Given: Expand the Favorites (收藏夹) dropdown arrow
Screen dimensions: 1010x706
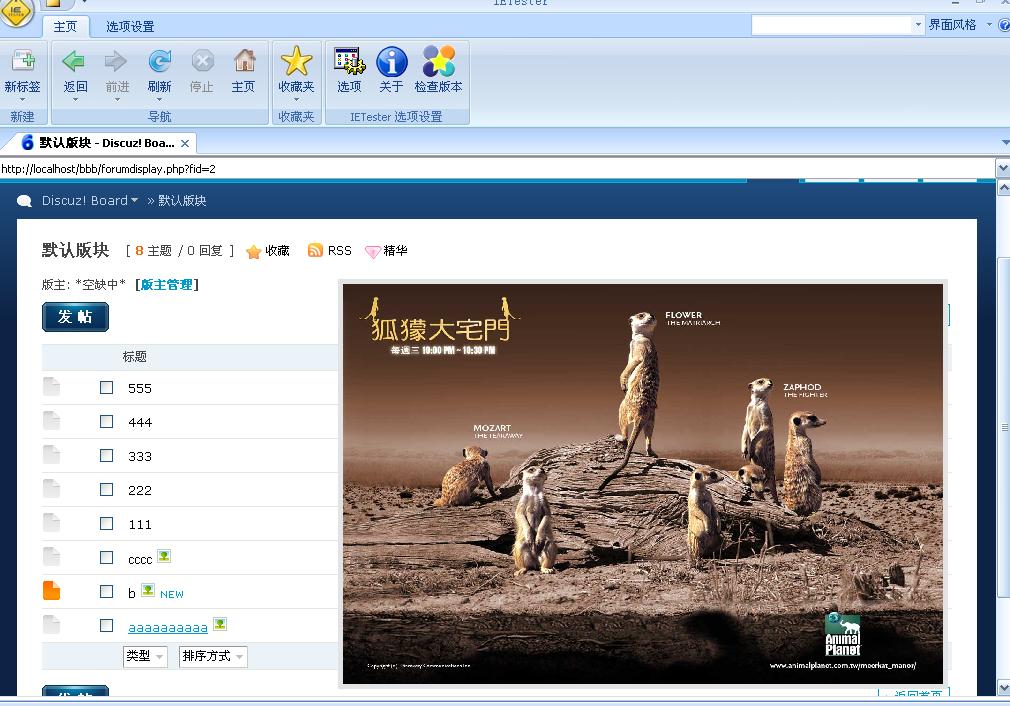Looking at the screenshot, I should coord(296,100).
